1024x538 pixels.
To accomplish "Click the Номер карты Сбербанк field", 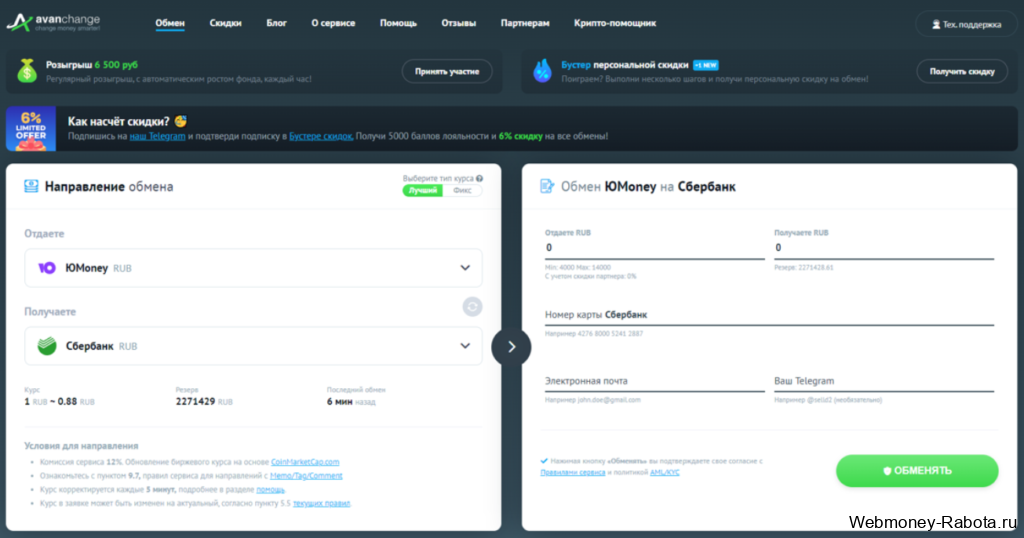I will click(769, 315).
